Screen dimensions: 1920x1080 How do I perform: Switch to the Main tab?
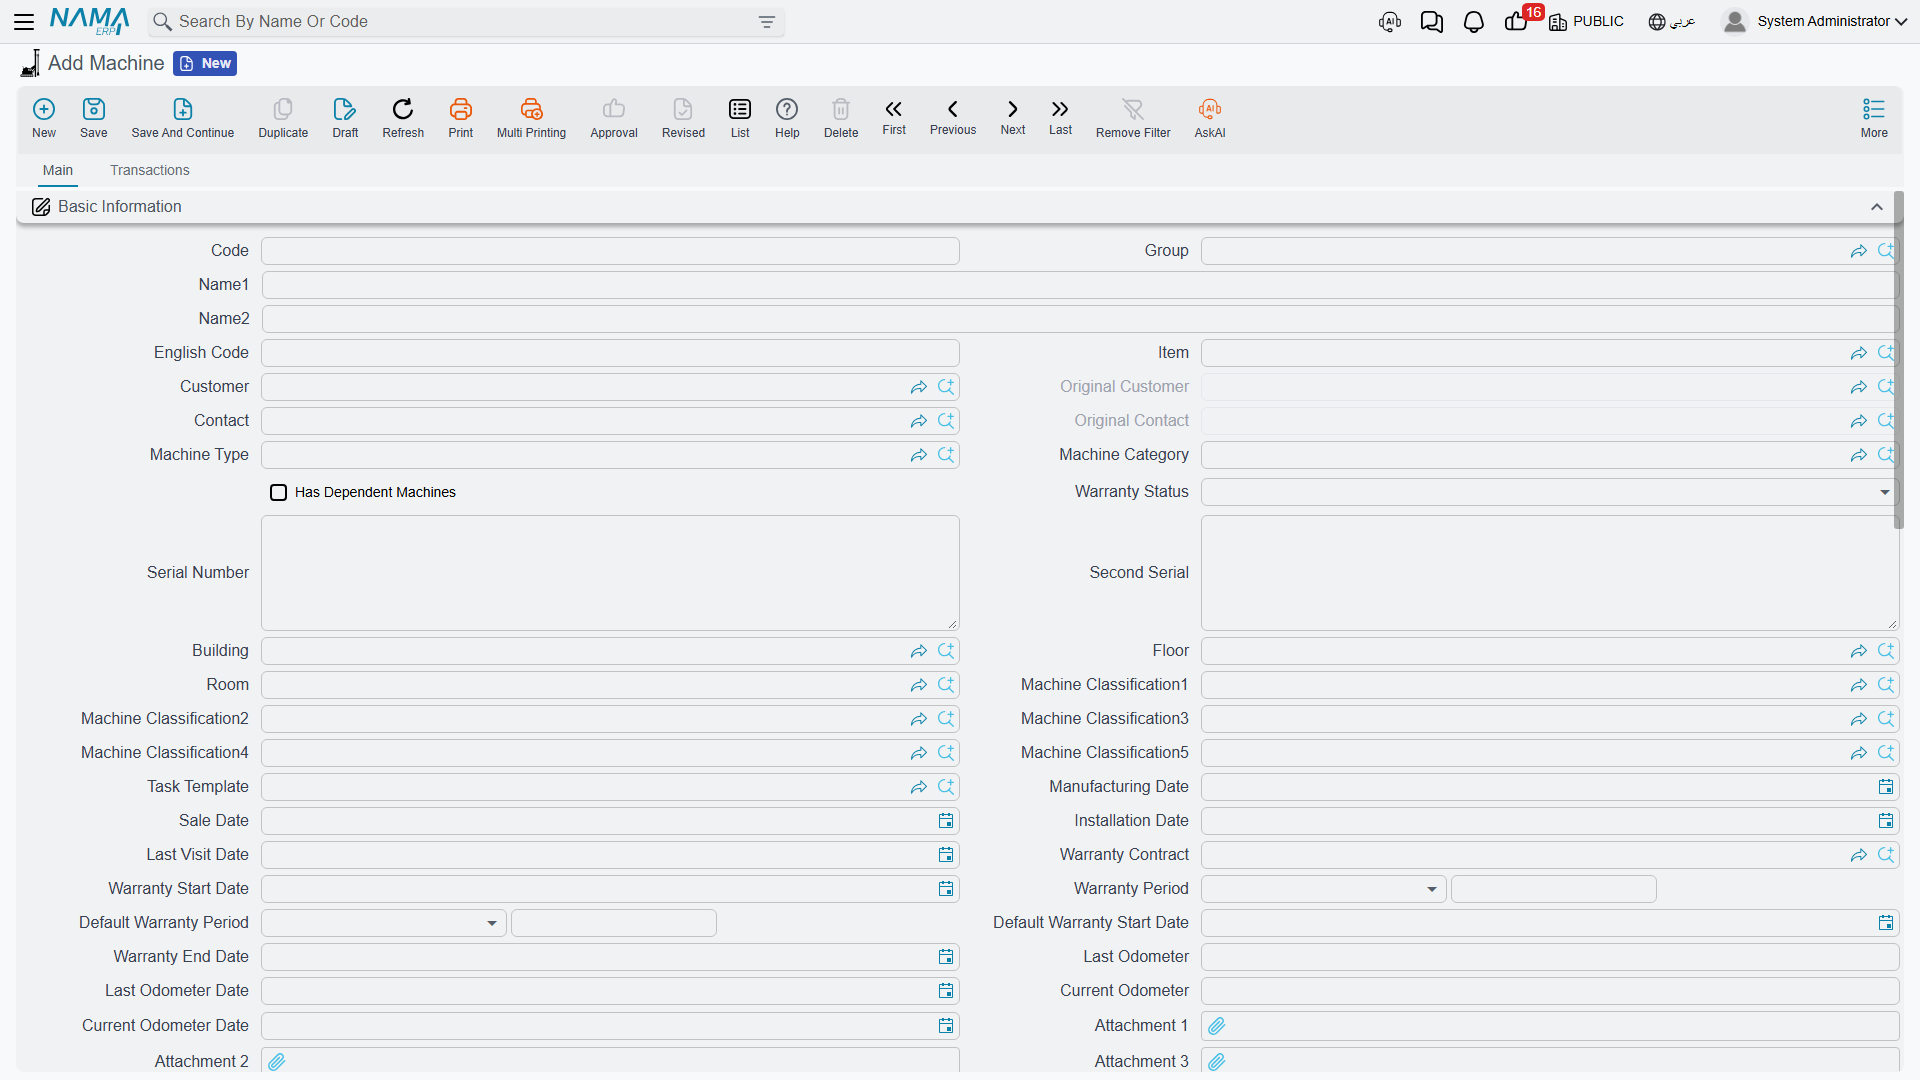click(58, 170)
